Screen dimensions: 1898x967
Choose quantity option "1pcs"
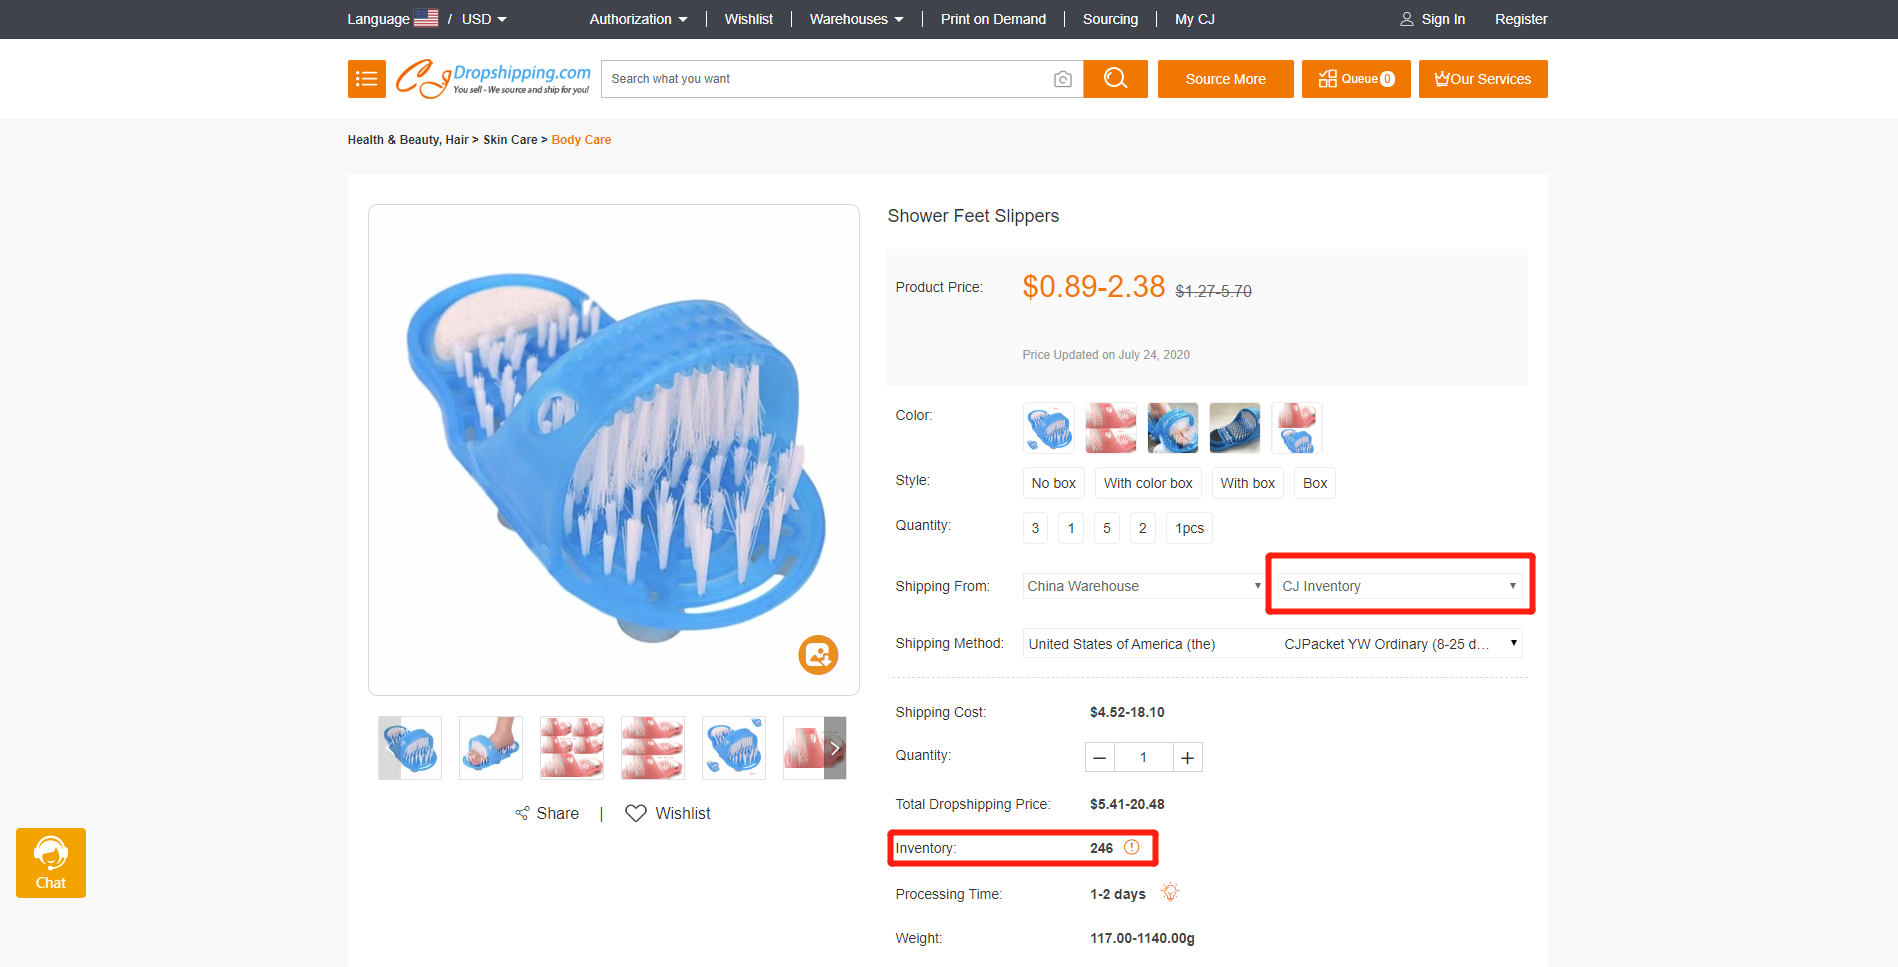[x=1189, y=528]
